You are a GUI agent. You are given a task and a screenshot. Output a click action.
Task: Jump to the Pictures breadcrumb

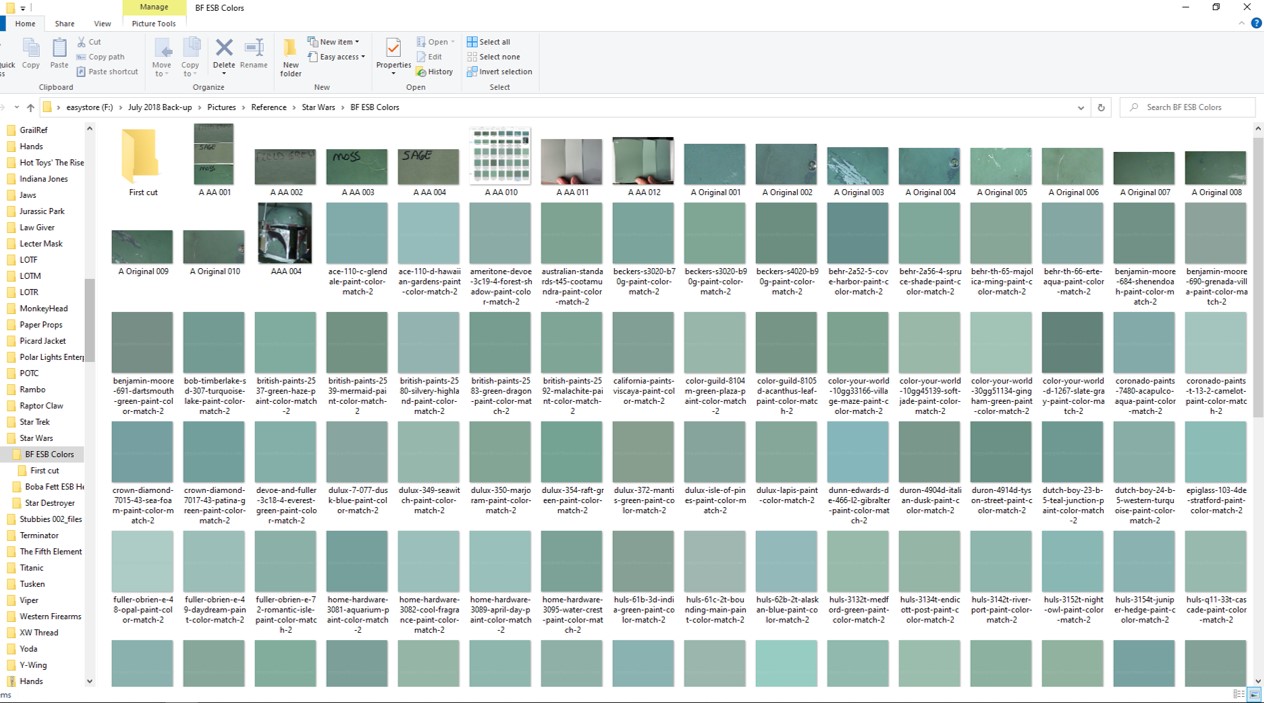pos(221,107)
